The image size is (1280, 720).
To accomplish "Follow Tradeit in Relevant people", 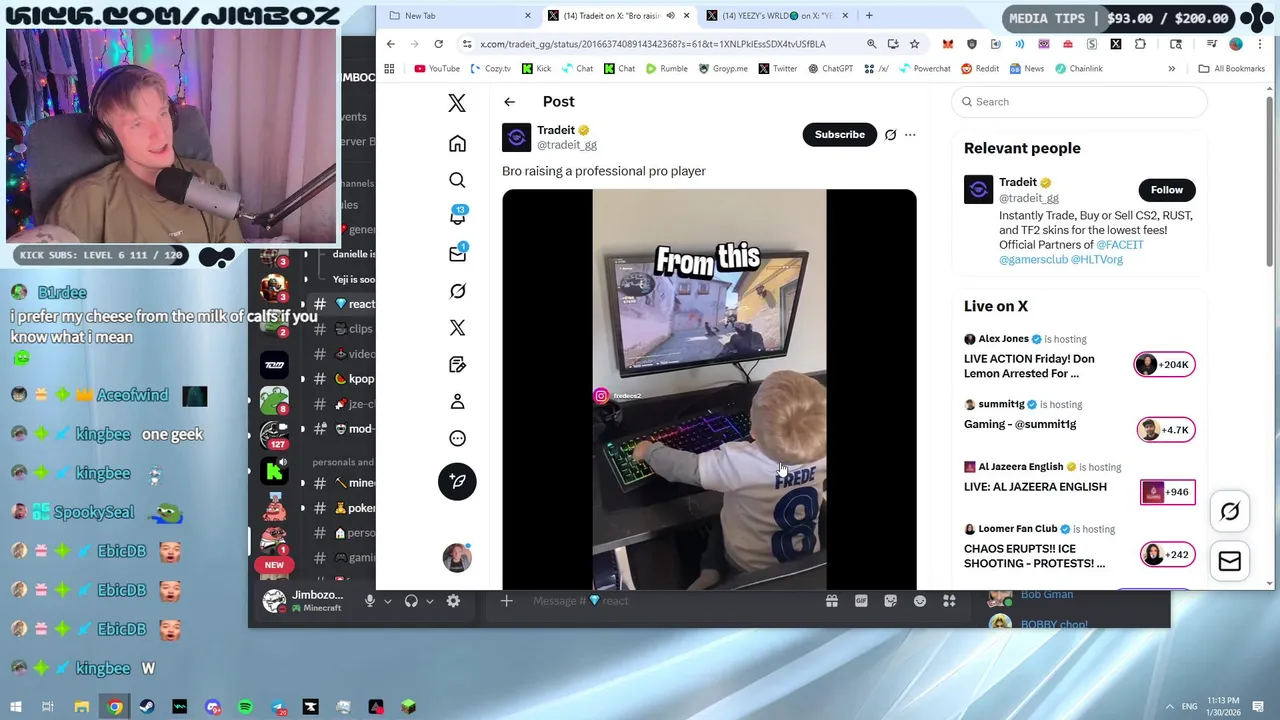I will 1166,190.
